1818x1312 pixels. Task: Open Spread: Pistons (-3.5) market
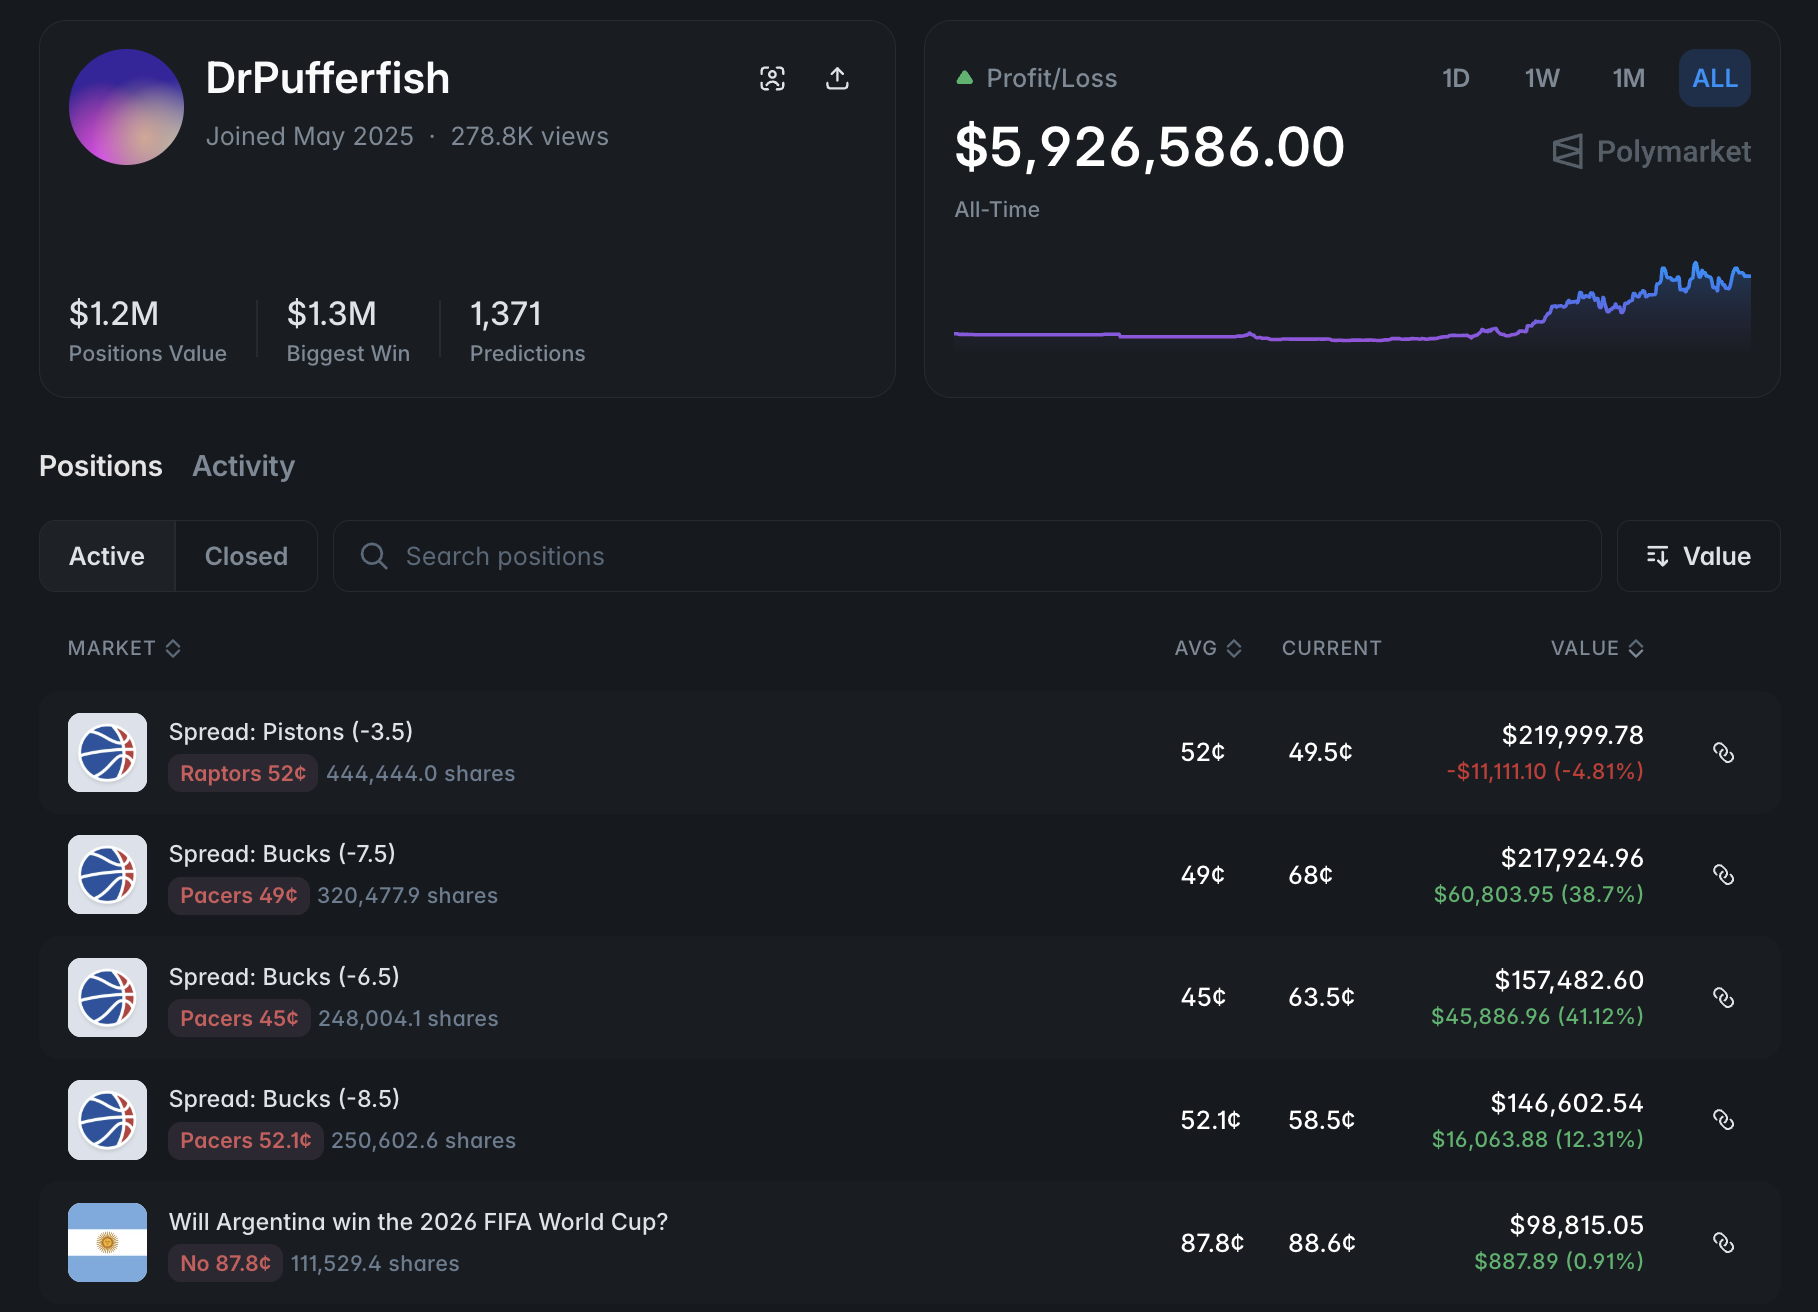pyautogui.click(x=290, y=732)
